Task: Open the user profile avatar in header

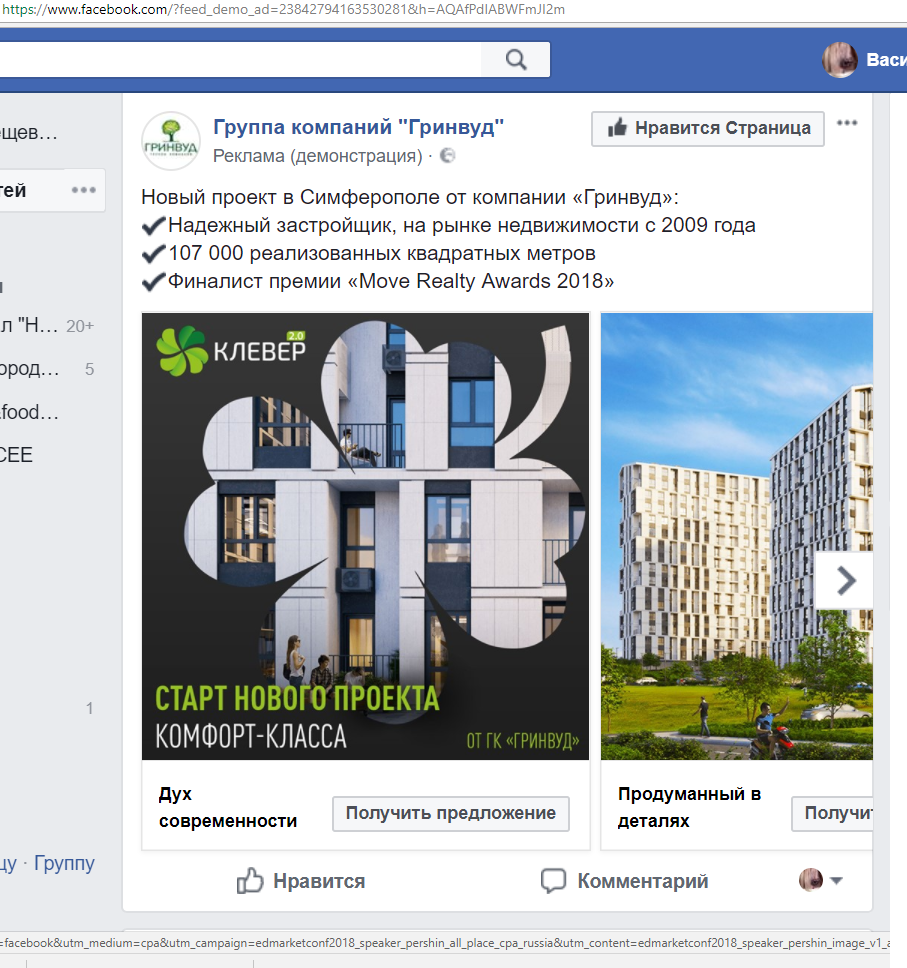Action: (840, 60)
